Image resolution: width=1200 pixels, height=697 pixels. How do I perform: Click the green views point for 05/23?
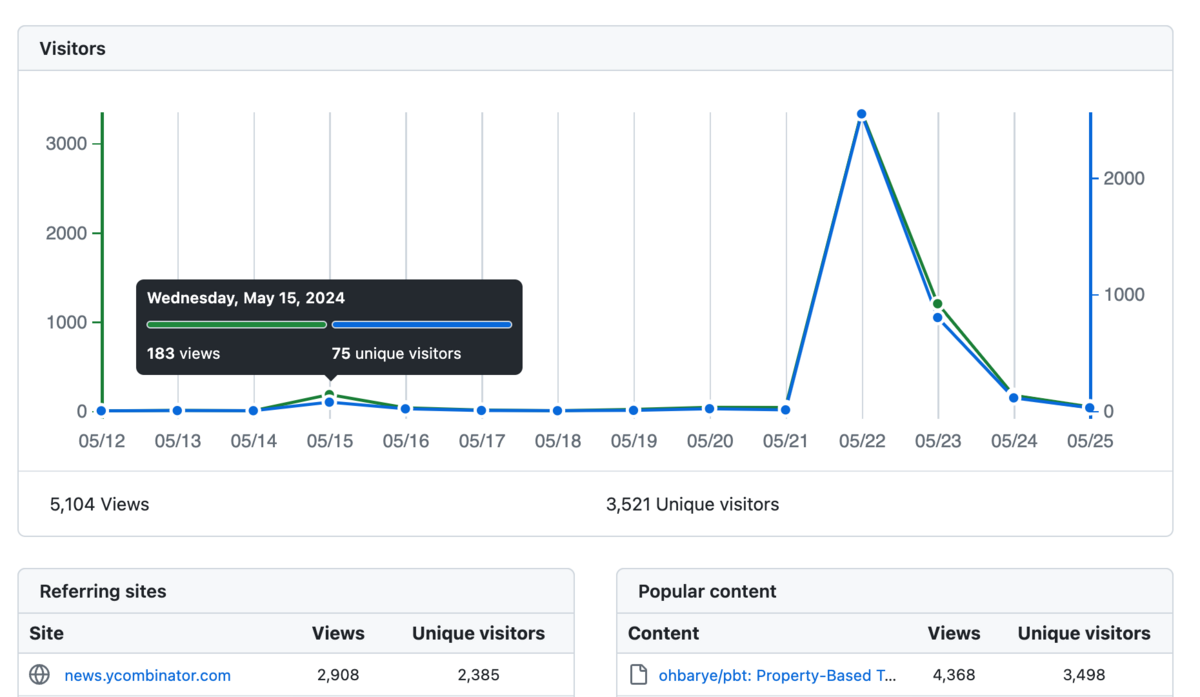tap(938, 303)
